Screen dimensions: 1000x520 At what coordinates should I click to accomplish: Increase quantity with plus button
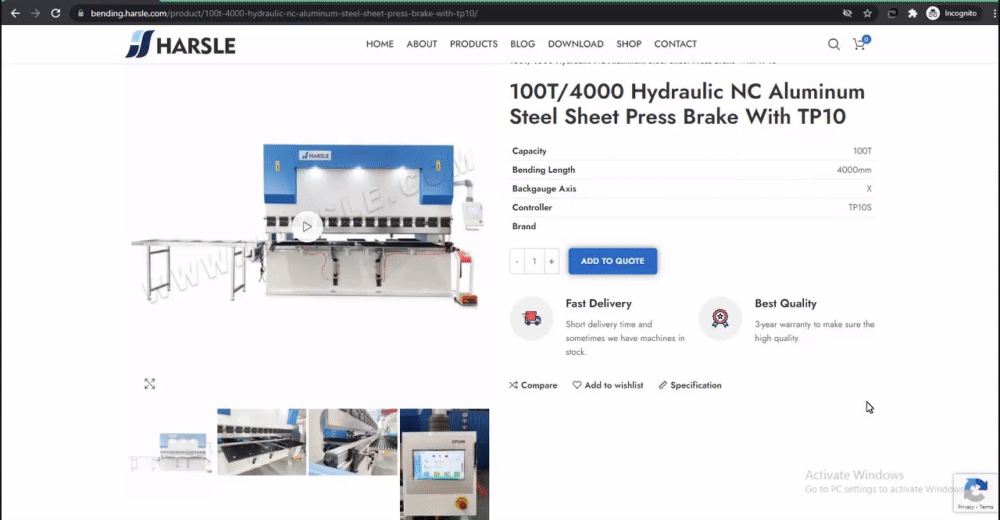click(551, 261)
